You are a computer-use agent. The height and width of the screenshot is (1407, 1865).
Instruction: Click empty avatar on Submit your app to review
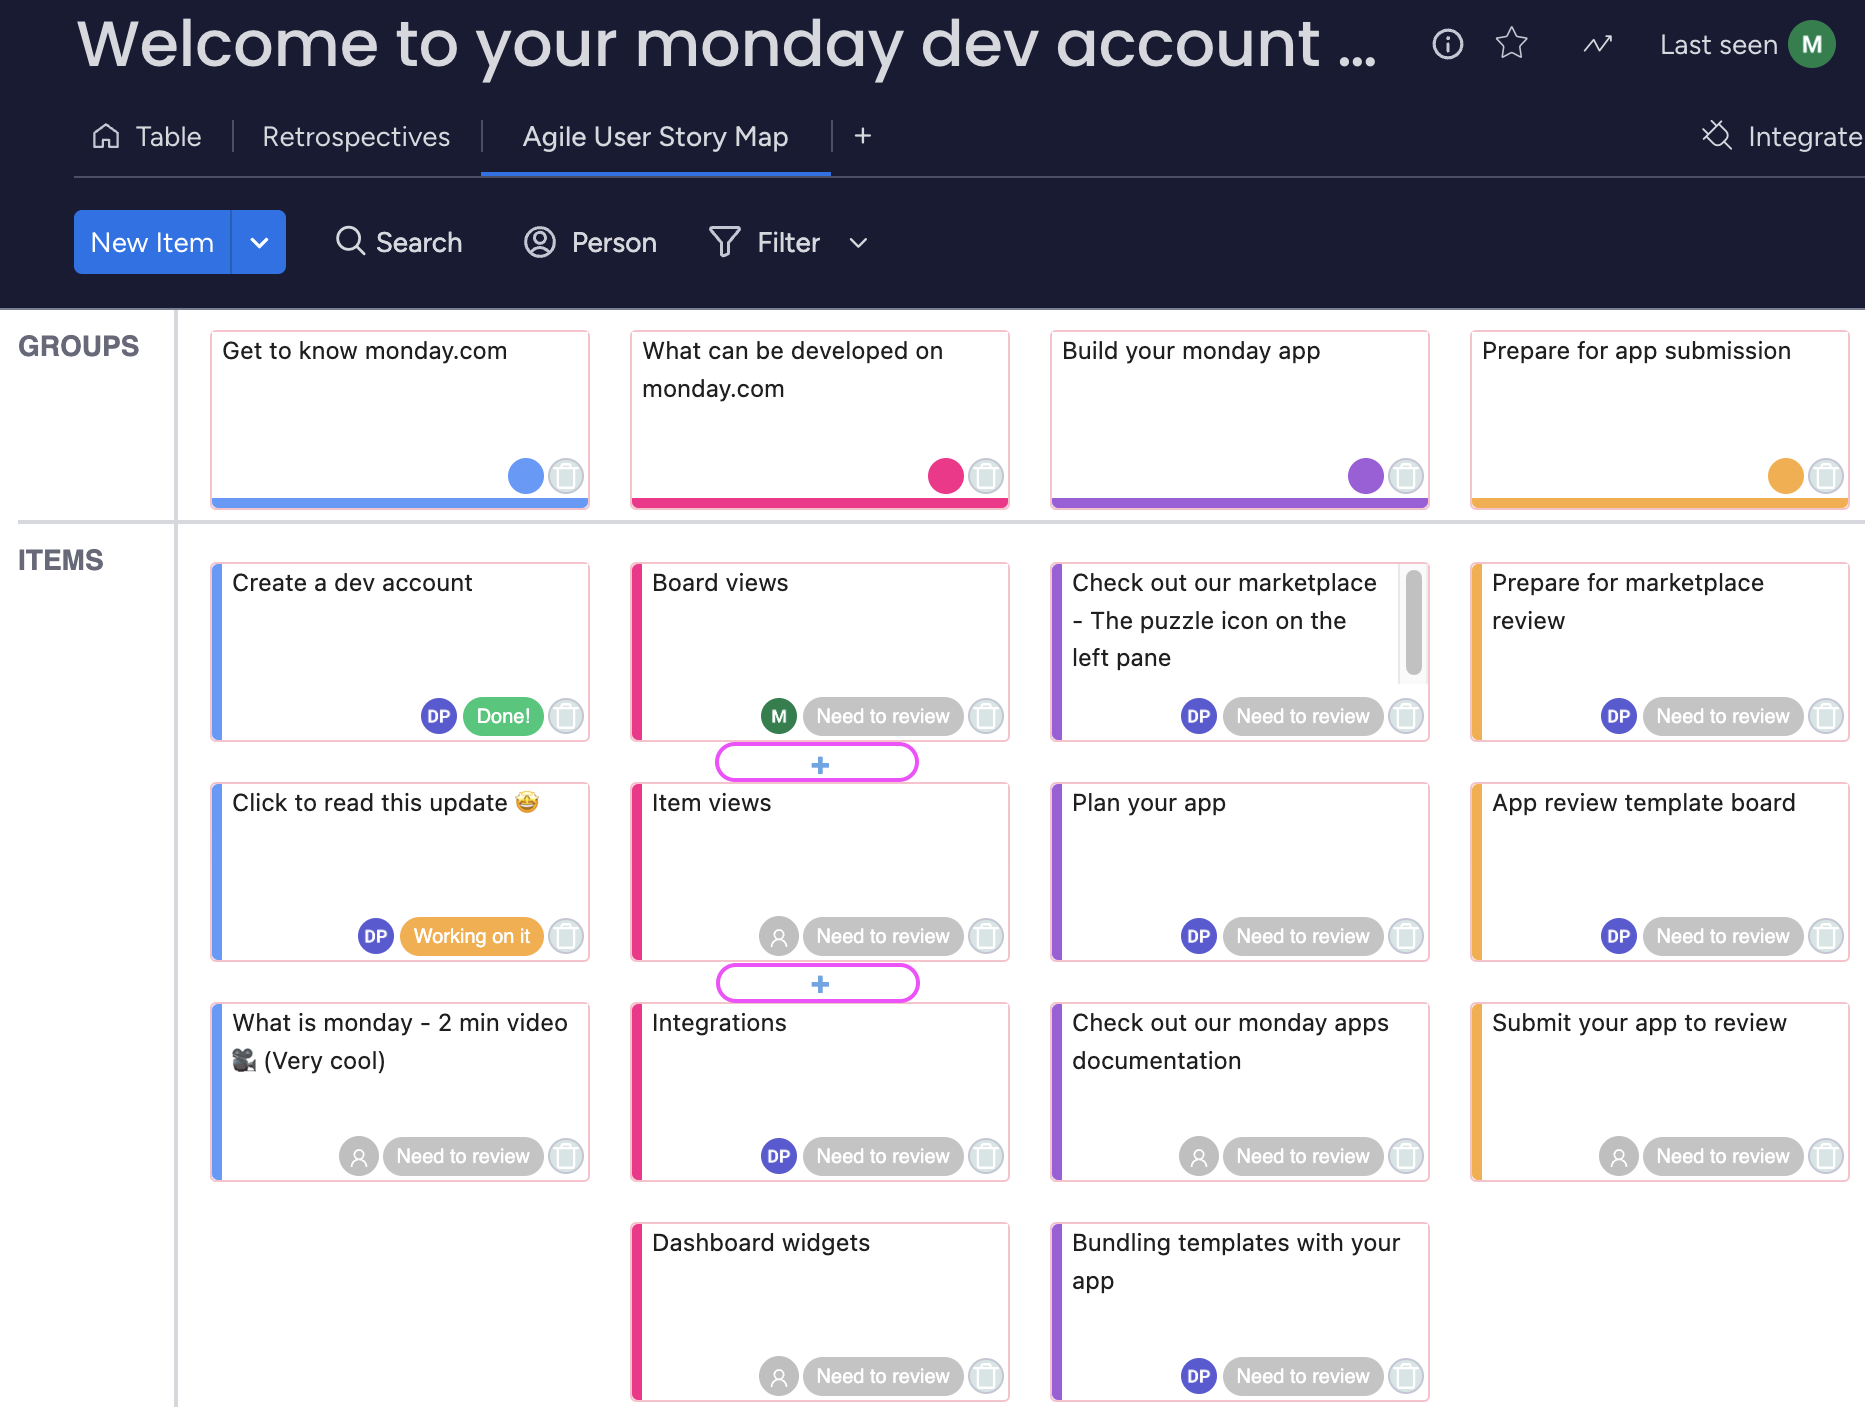(x=1618, y=1156)
